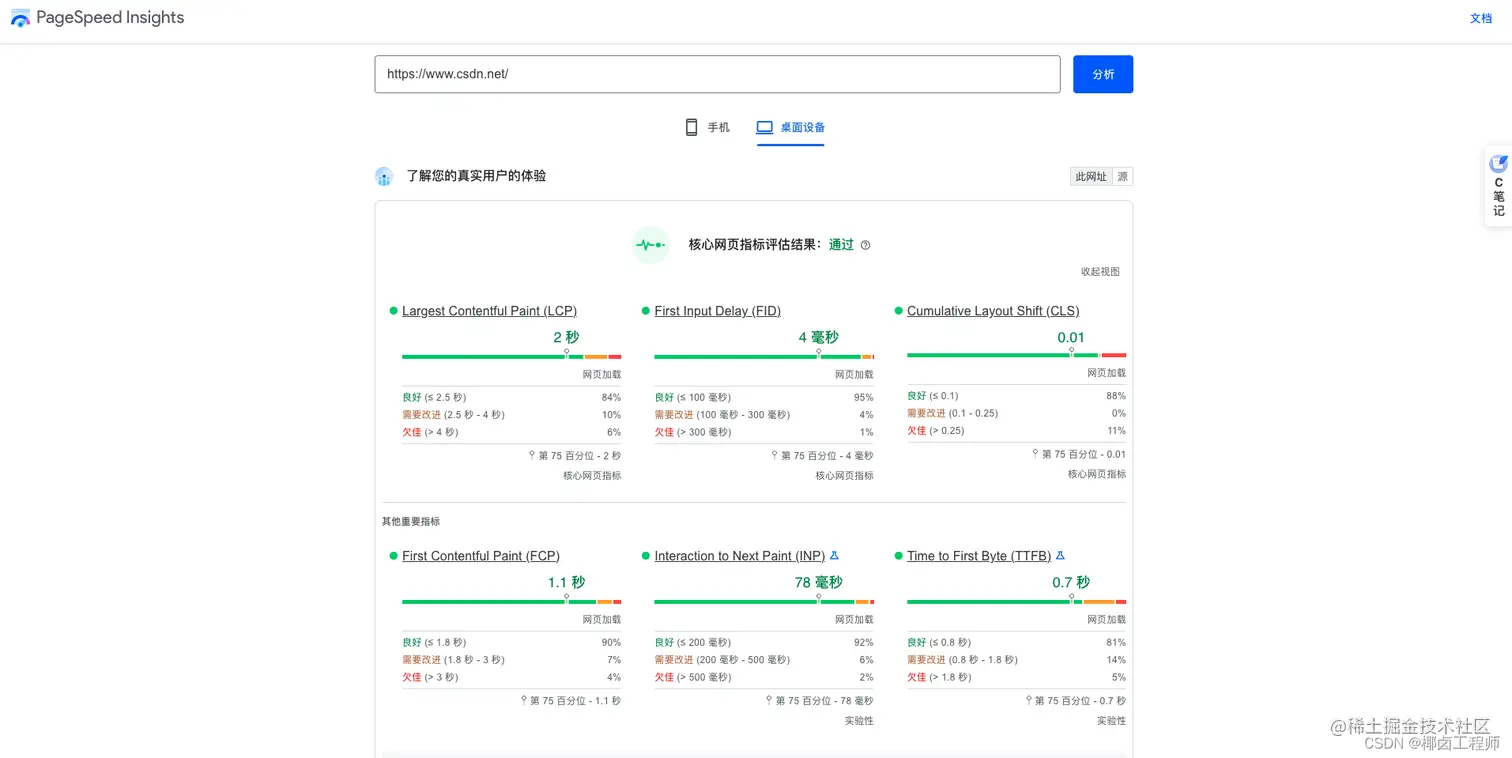Click the CLS distribution bar
Image resolution: width=1512 pixels, height=758 pixels.
pos(1016,355)
